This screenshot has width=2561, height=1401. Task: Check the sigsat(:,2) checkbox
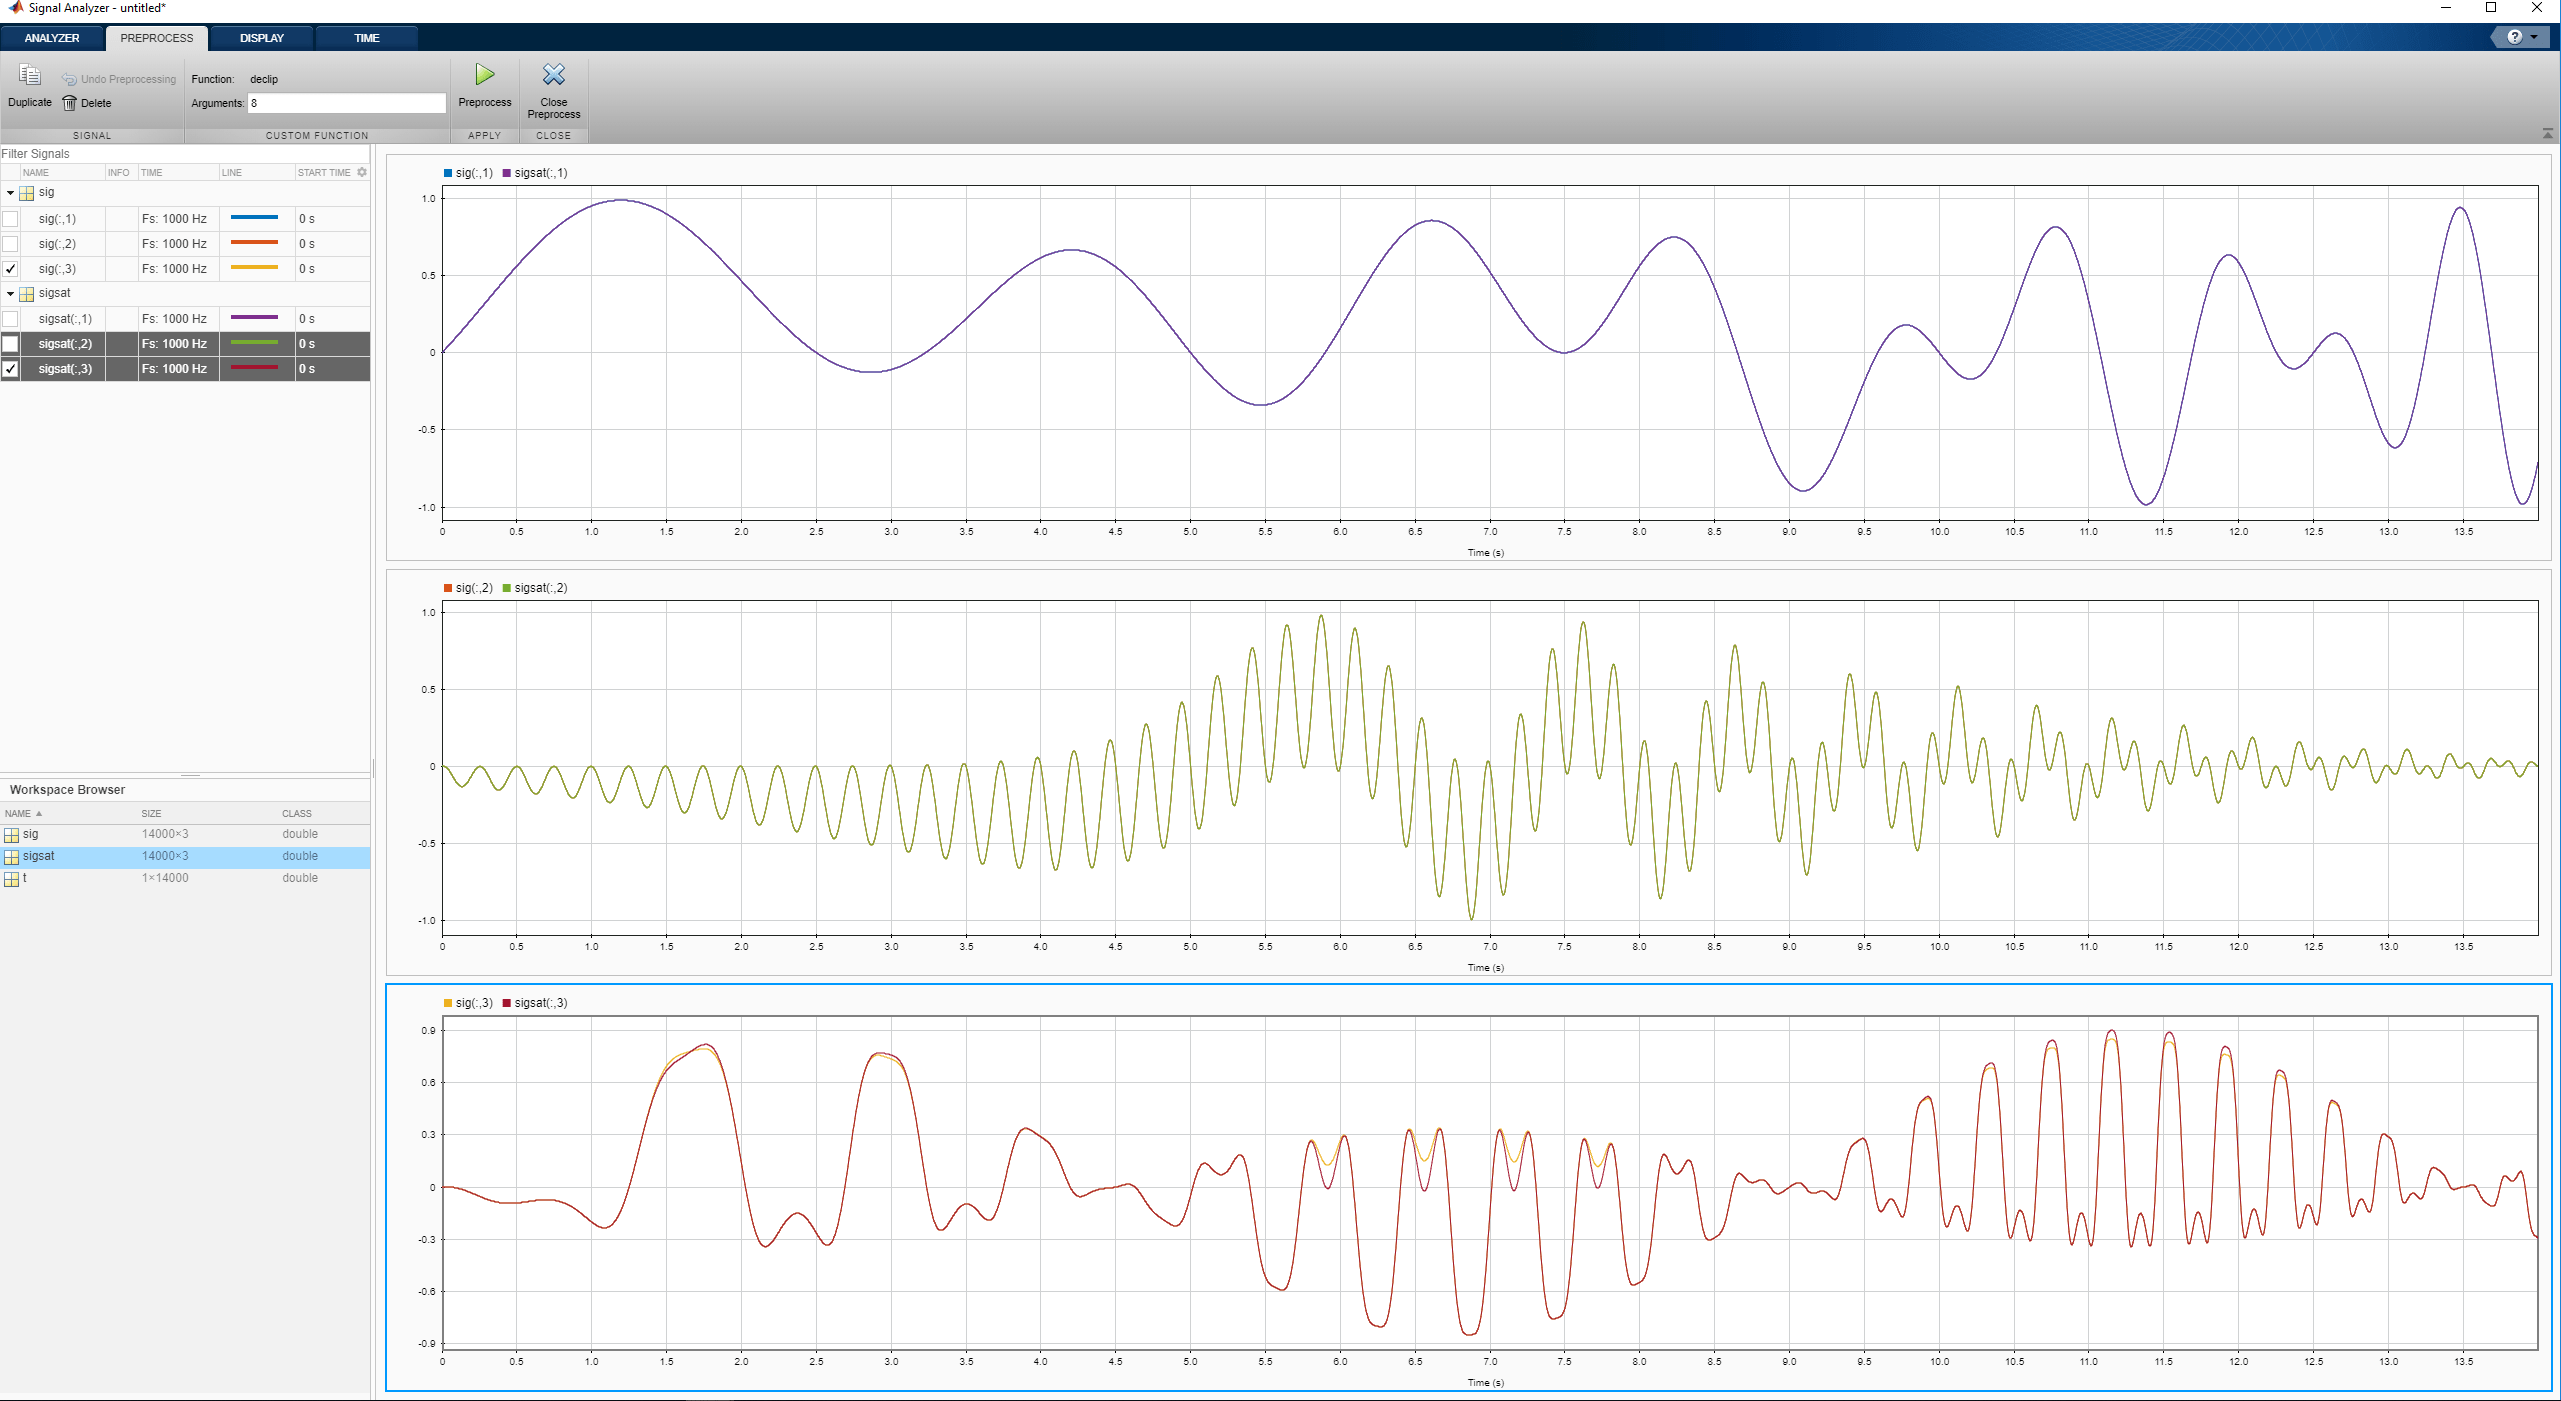[11, 344]
